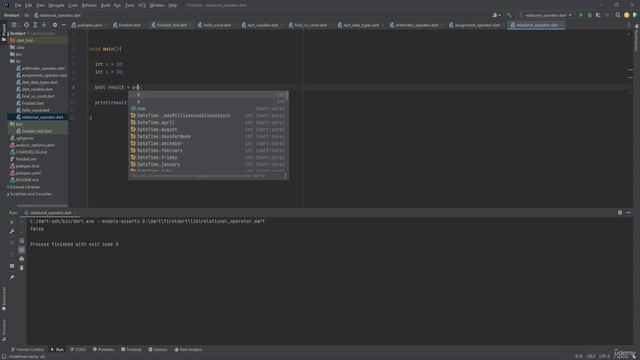Click autocomplete popup scrollbar
Image resolution: width=640 pixels, height=360 pixels.
pos(287,96)
